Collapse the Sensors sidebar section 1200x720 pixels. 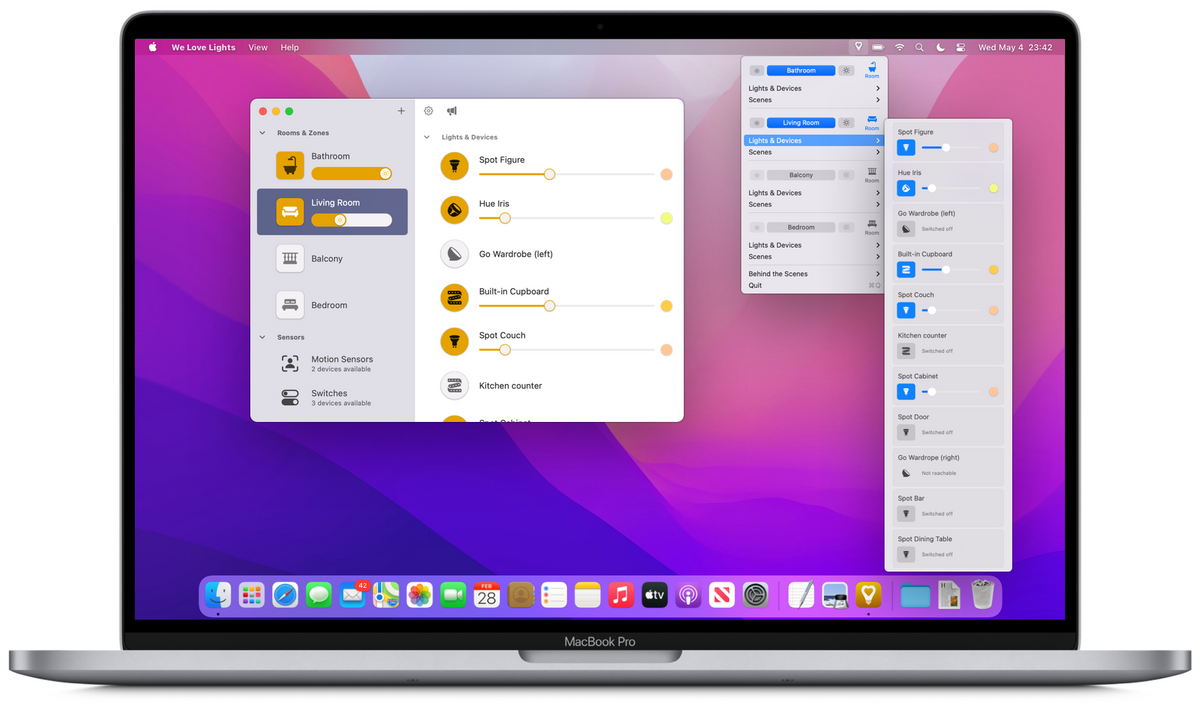click(263, 337)
